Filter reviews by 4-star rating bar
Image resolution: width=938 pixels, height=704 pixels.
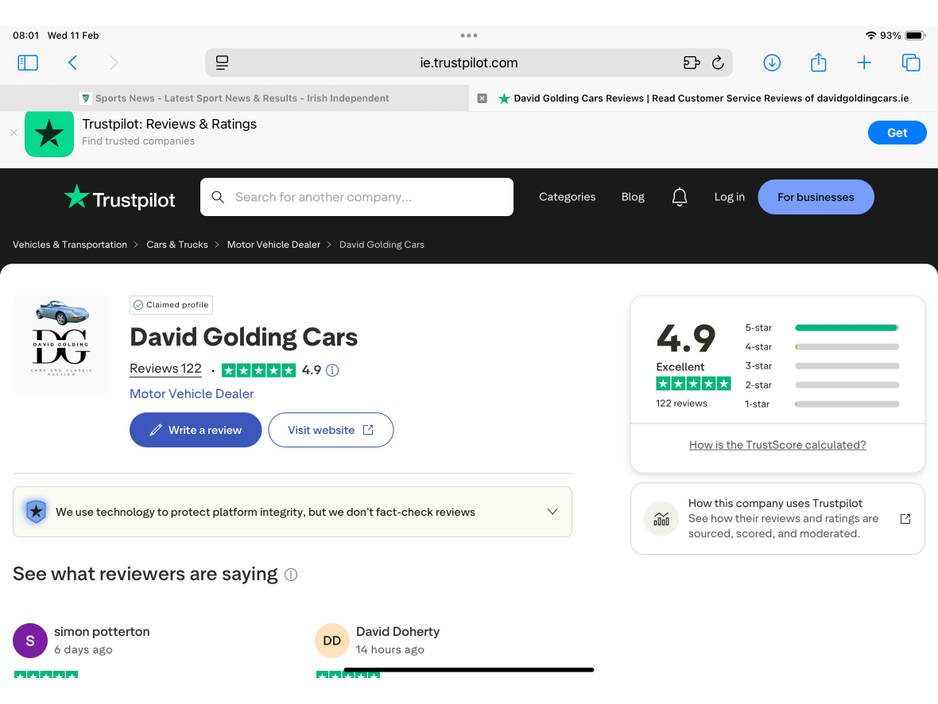[x=846, y=347]
